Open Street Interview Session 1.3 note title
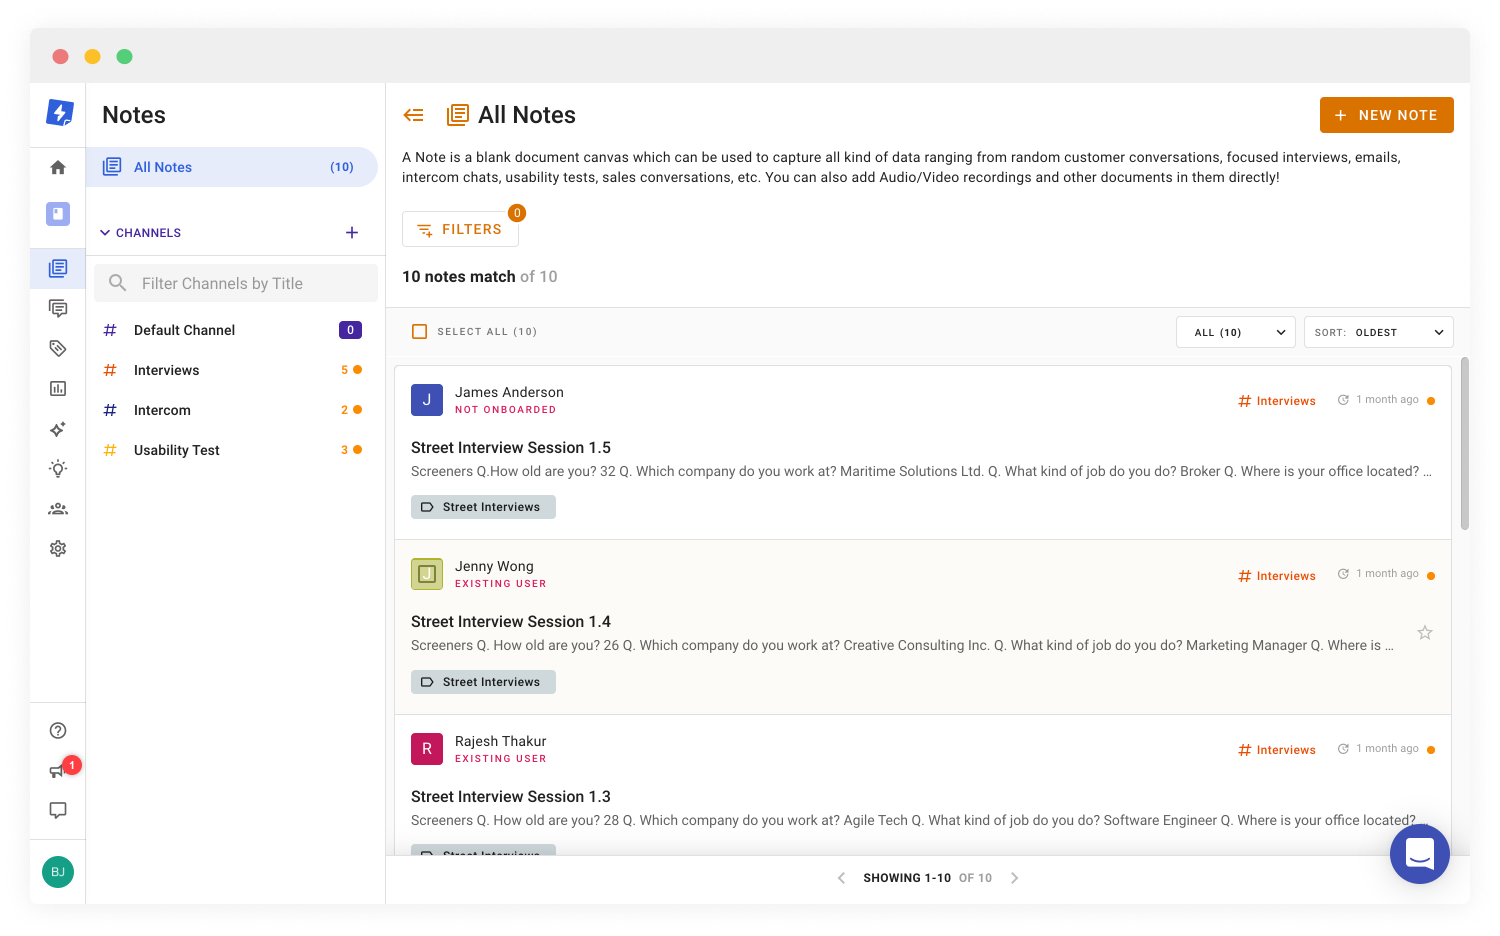 click(x=511, y=797)
